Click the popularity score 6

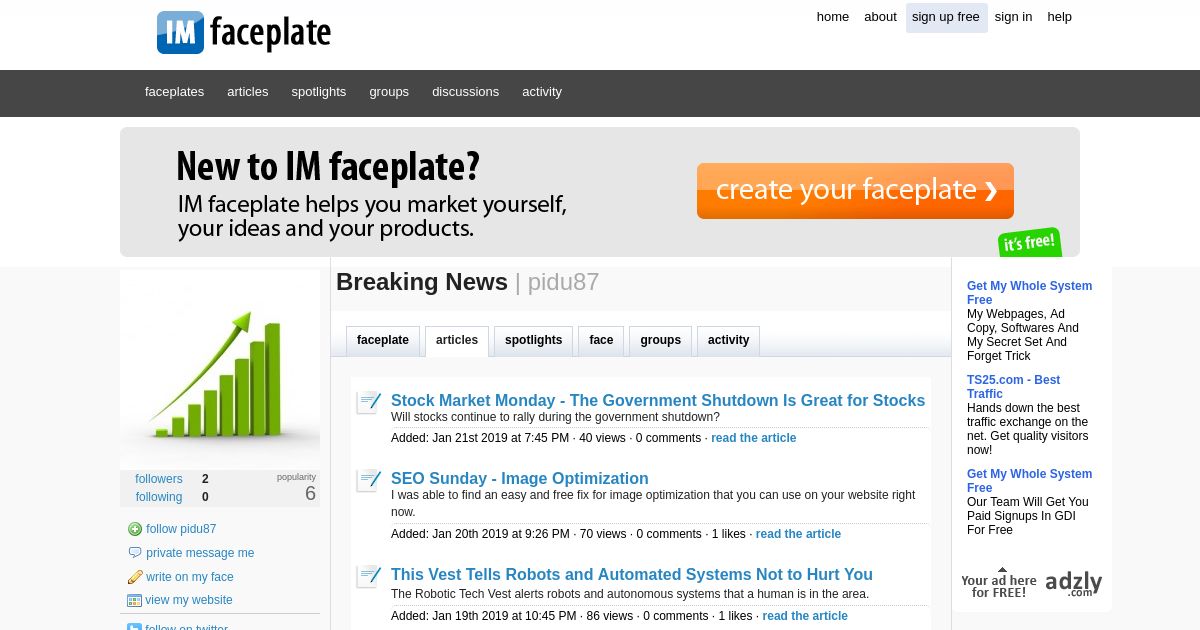(310, 494)
